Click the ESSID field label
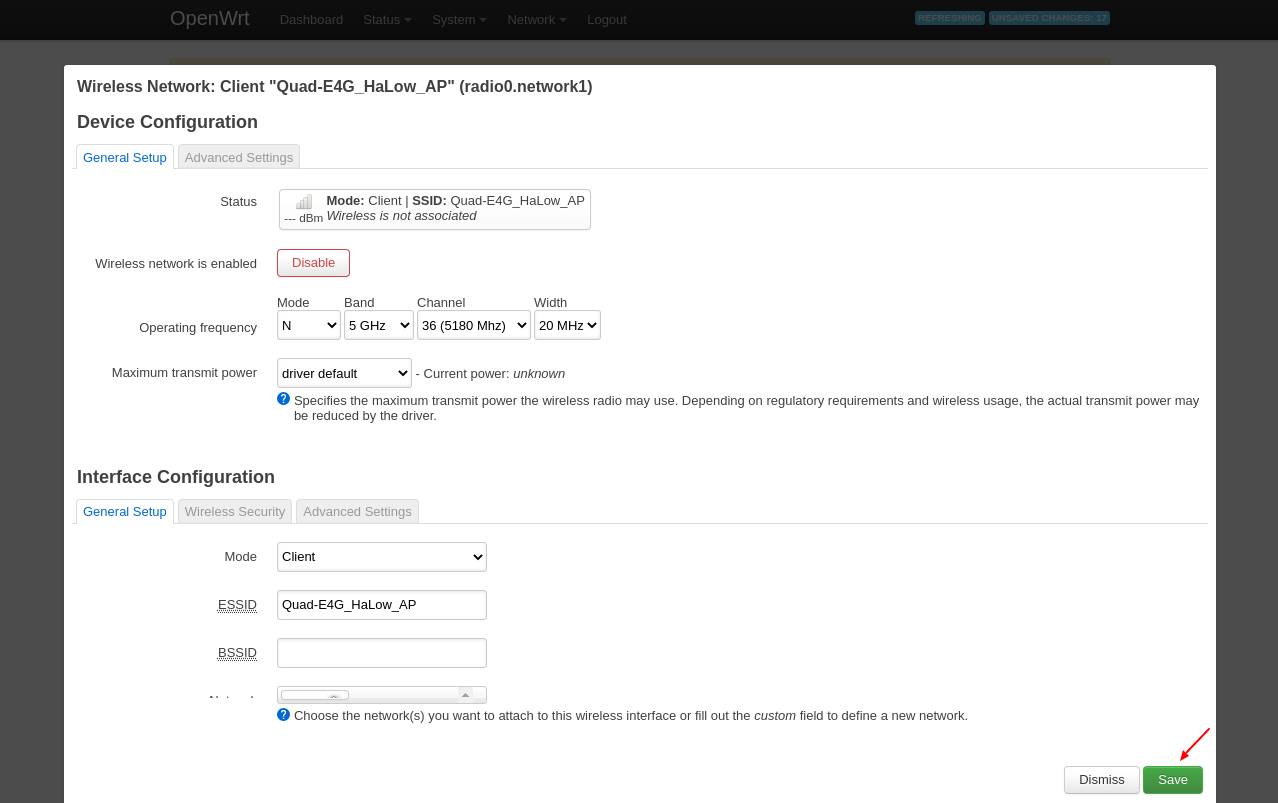 (x=237, y=605)
